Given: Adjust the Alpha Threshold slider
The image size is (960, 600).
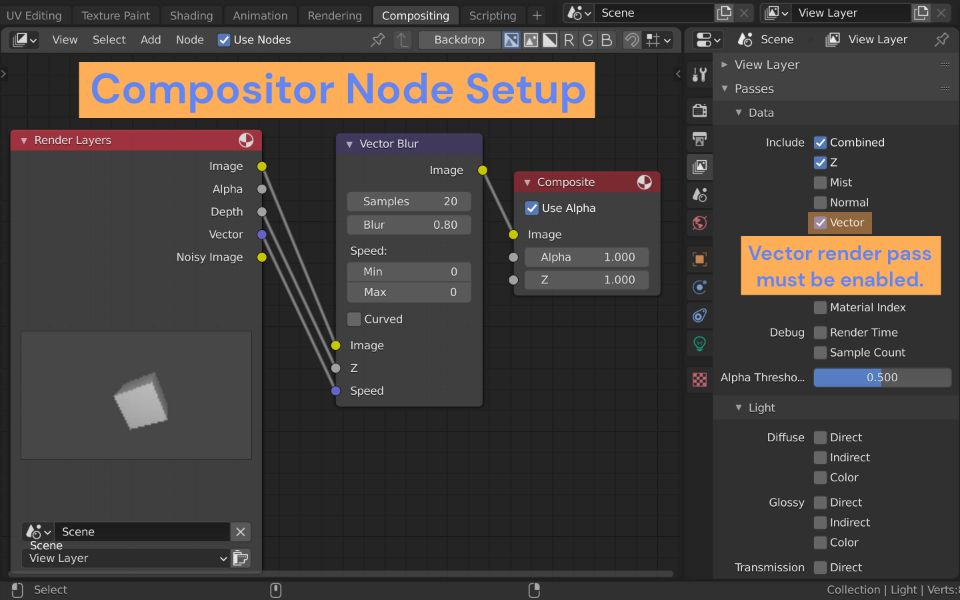Looking at the screenshot, I should [x=881, y=377].
